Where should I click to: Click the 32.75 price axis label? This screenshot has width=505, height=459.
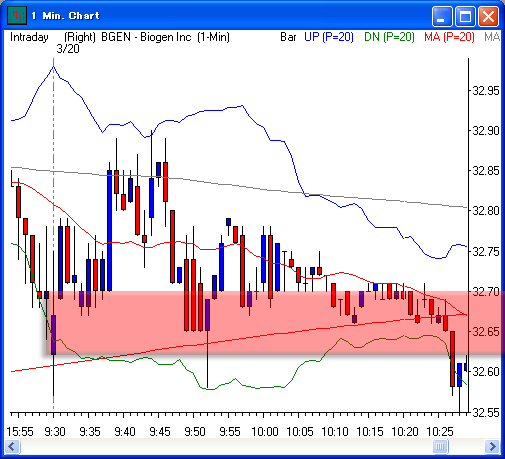[486, 251]
